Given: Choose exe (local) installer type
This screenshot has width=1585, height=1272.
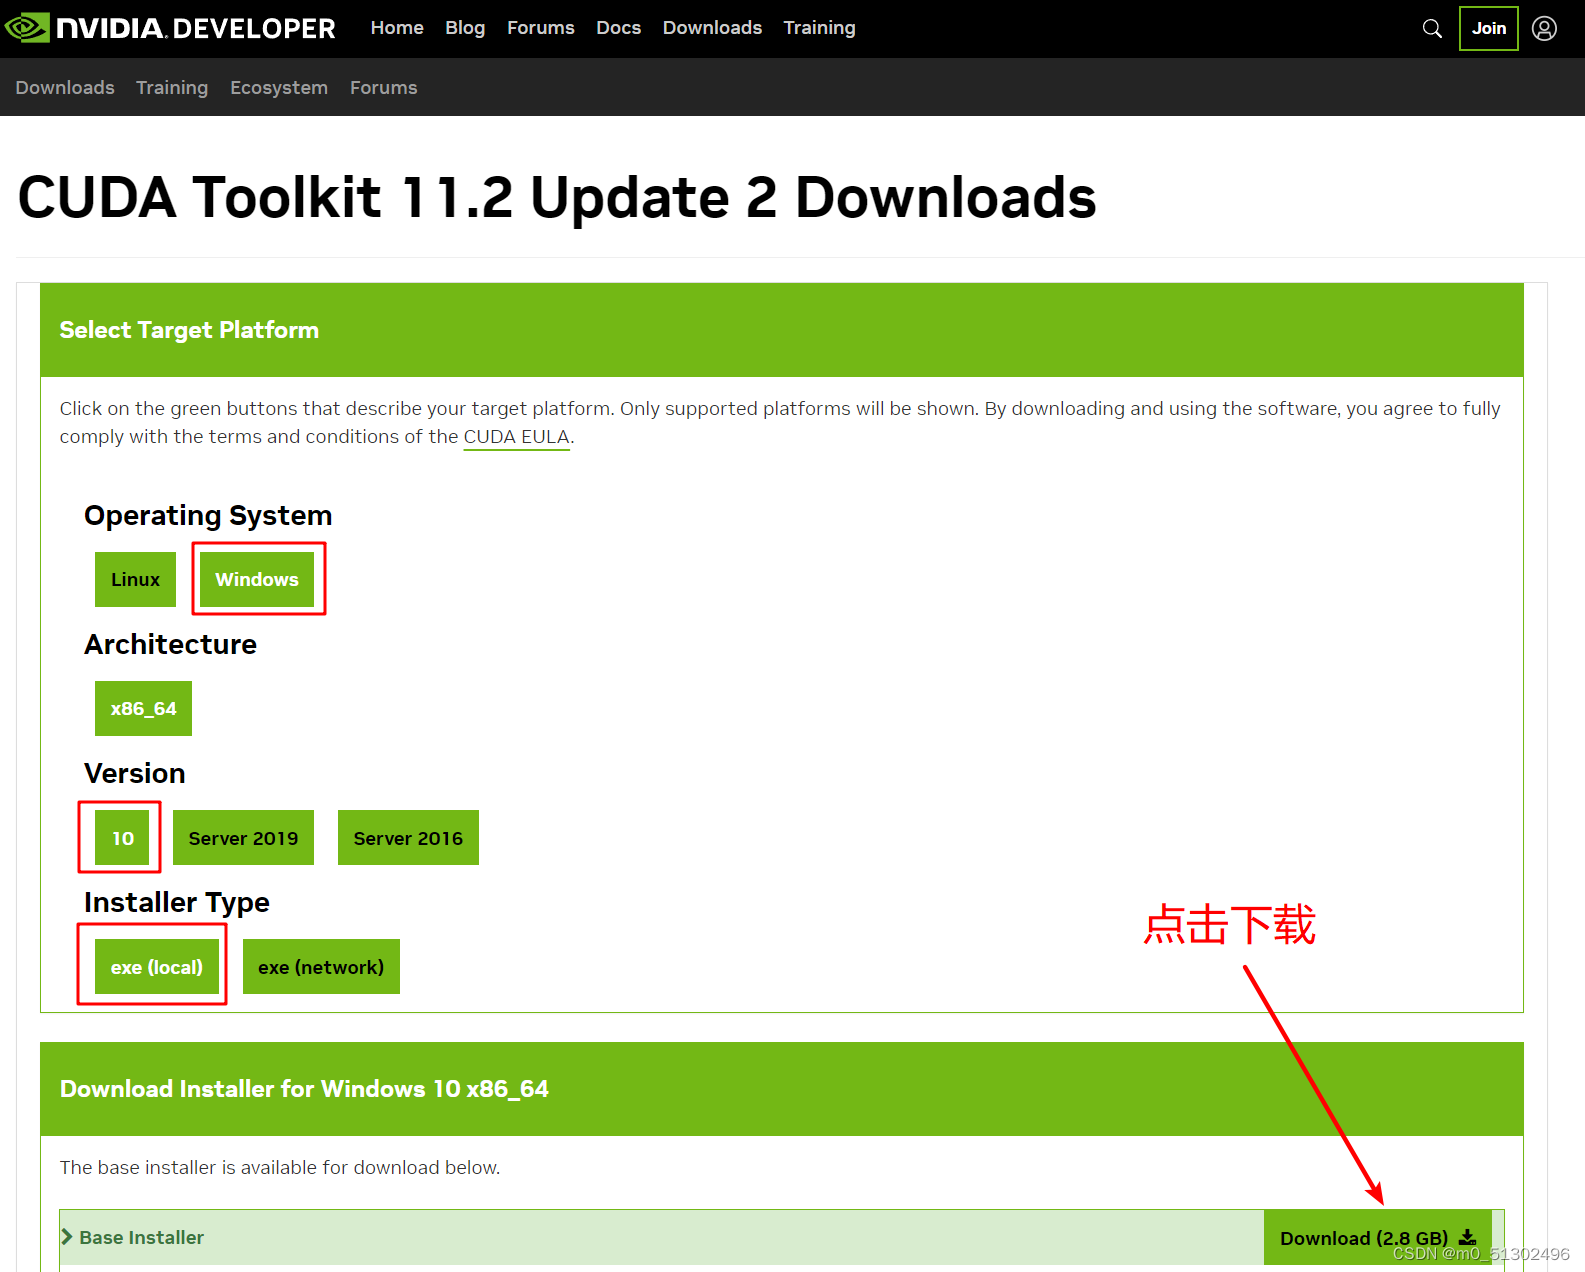Looking at the screenshot, I should coord(156,967).
